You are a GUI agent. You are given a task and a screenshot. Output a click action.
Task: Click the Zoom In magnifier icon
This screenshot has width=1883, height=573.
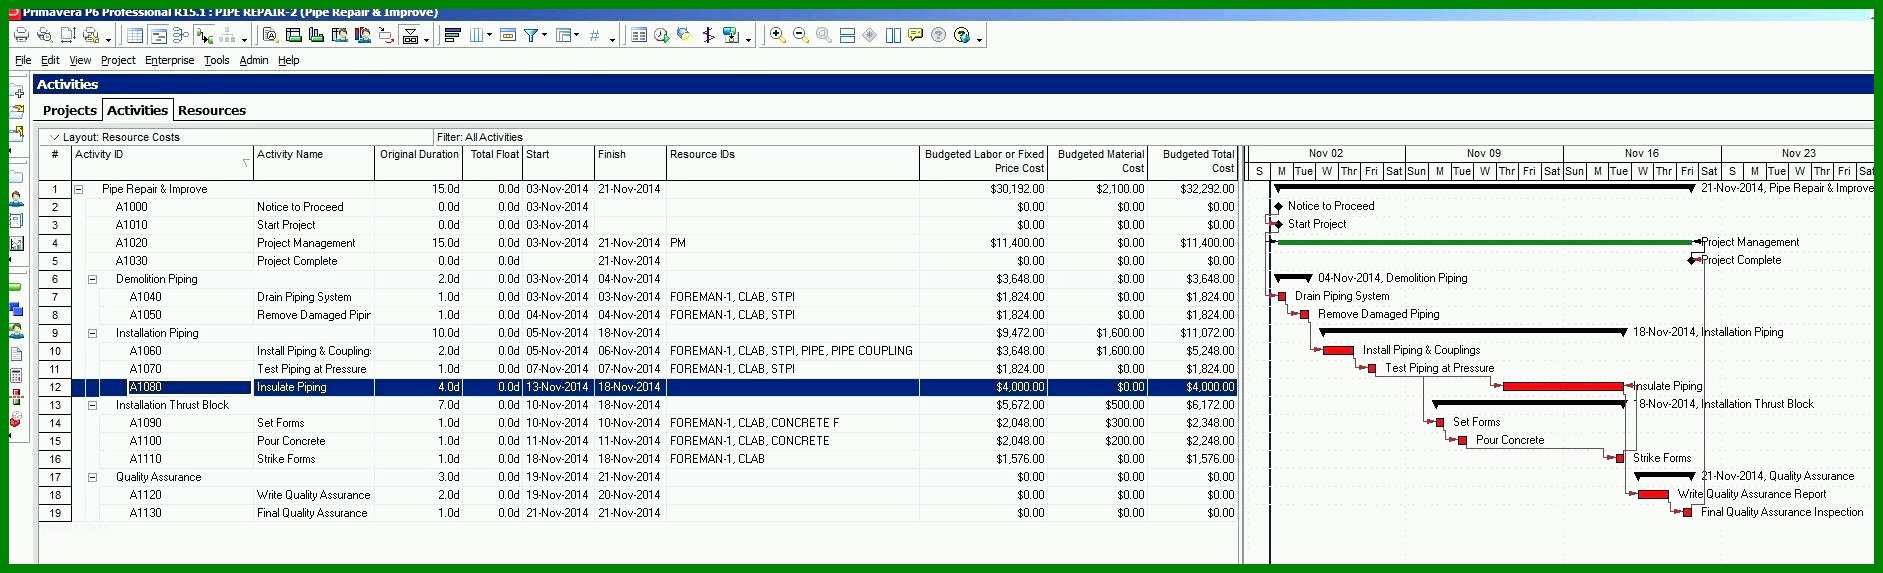(776, 35)
